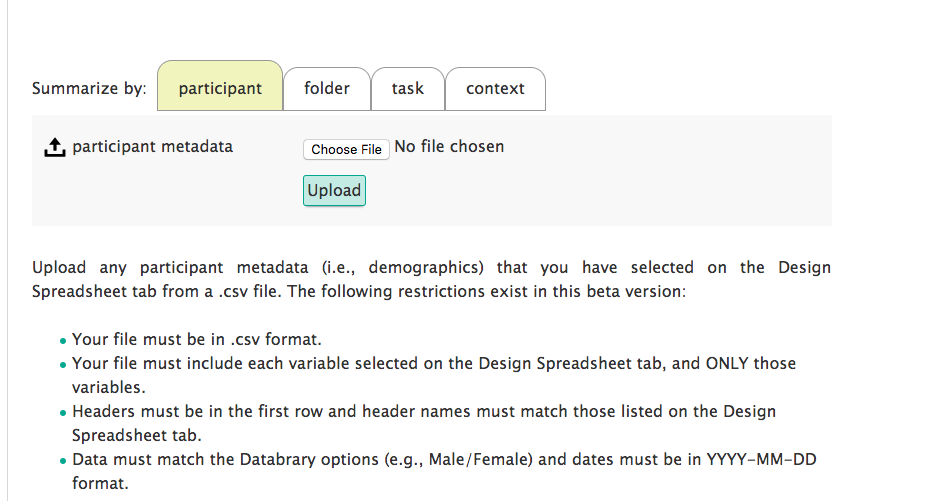Click the "No file chosen" text
This screenshot has height=501, width=937.
coord(449,147)
